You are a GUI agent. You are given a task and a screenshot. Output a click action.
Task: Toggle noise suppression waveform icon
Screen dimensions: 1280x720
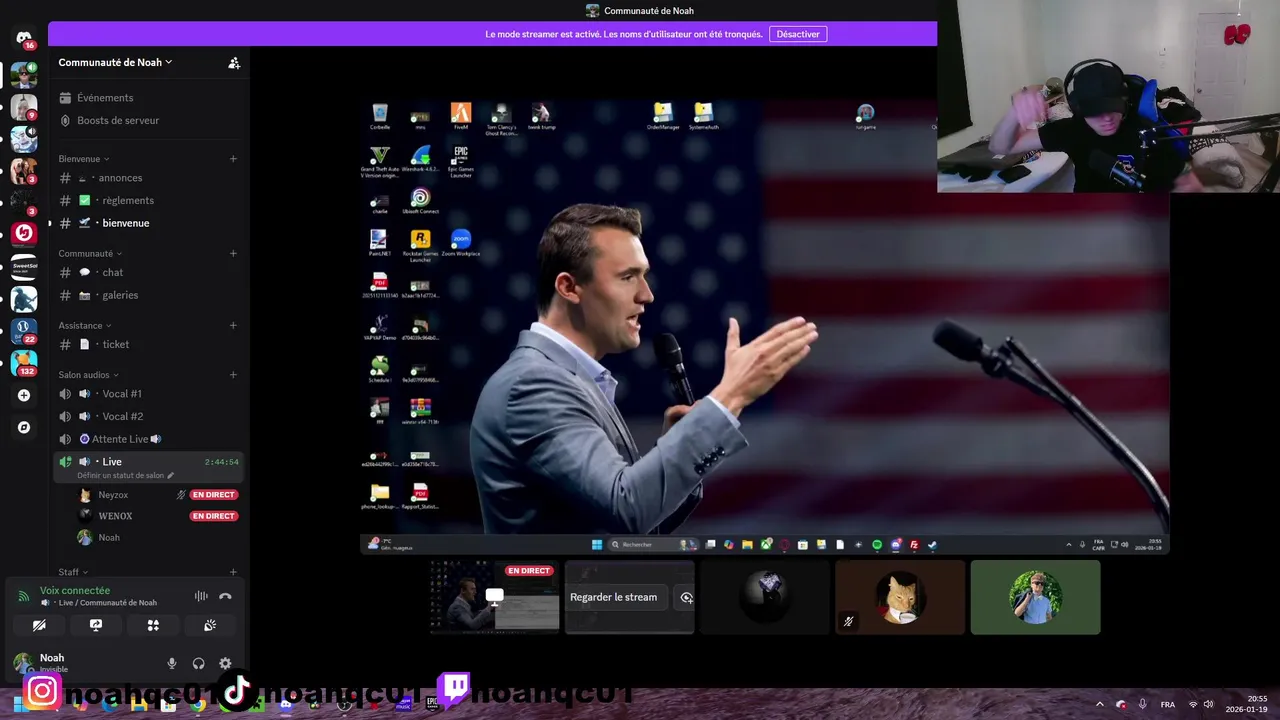[201, 596]
